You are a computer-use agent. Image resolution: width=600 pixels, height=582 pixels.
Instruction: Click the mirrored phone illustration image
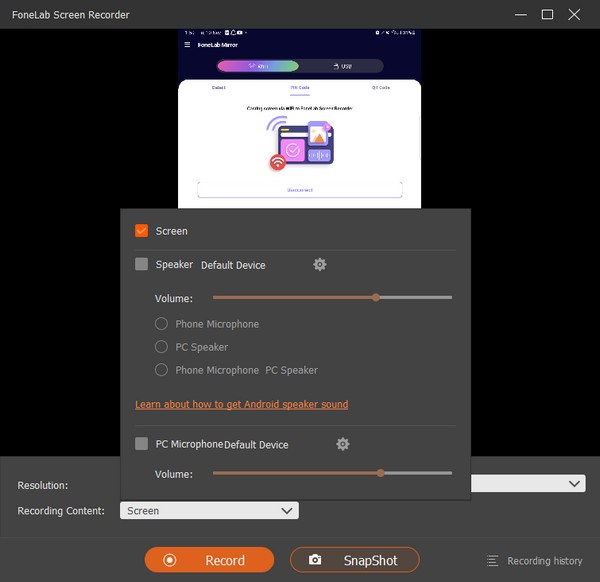300,143
